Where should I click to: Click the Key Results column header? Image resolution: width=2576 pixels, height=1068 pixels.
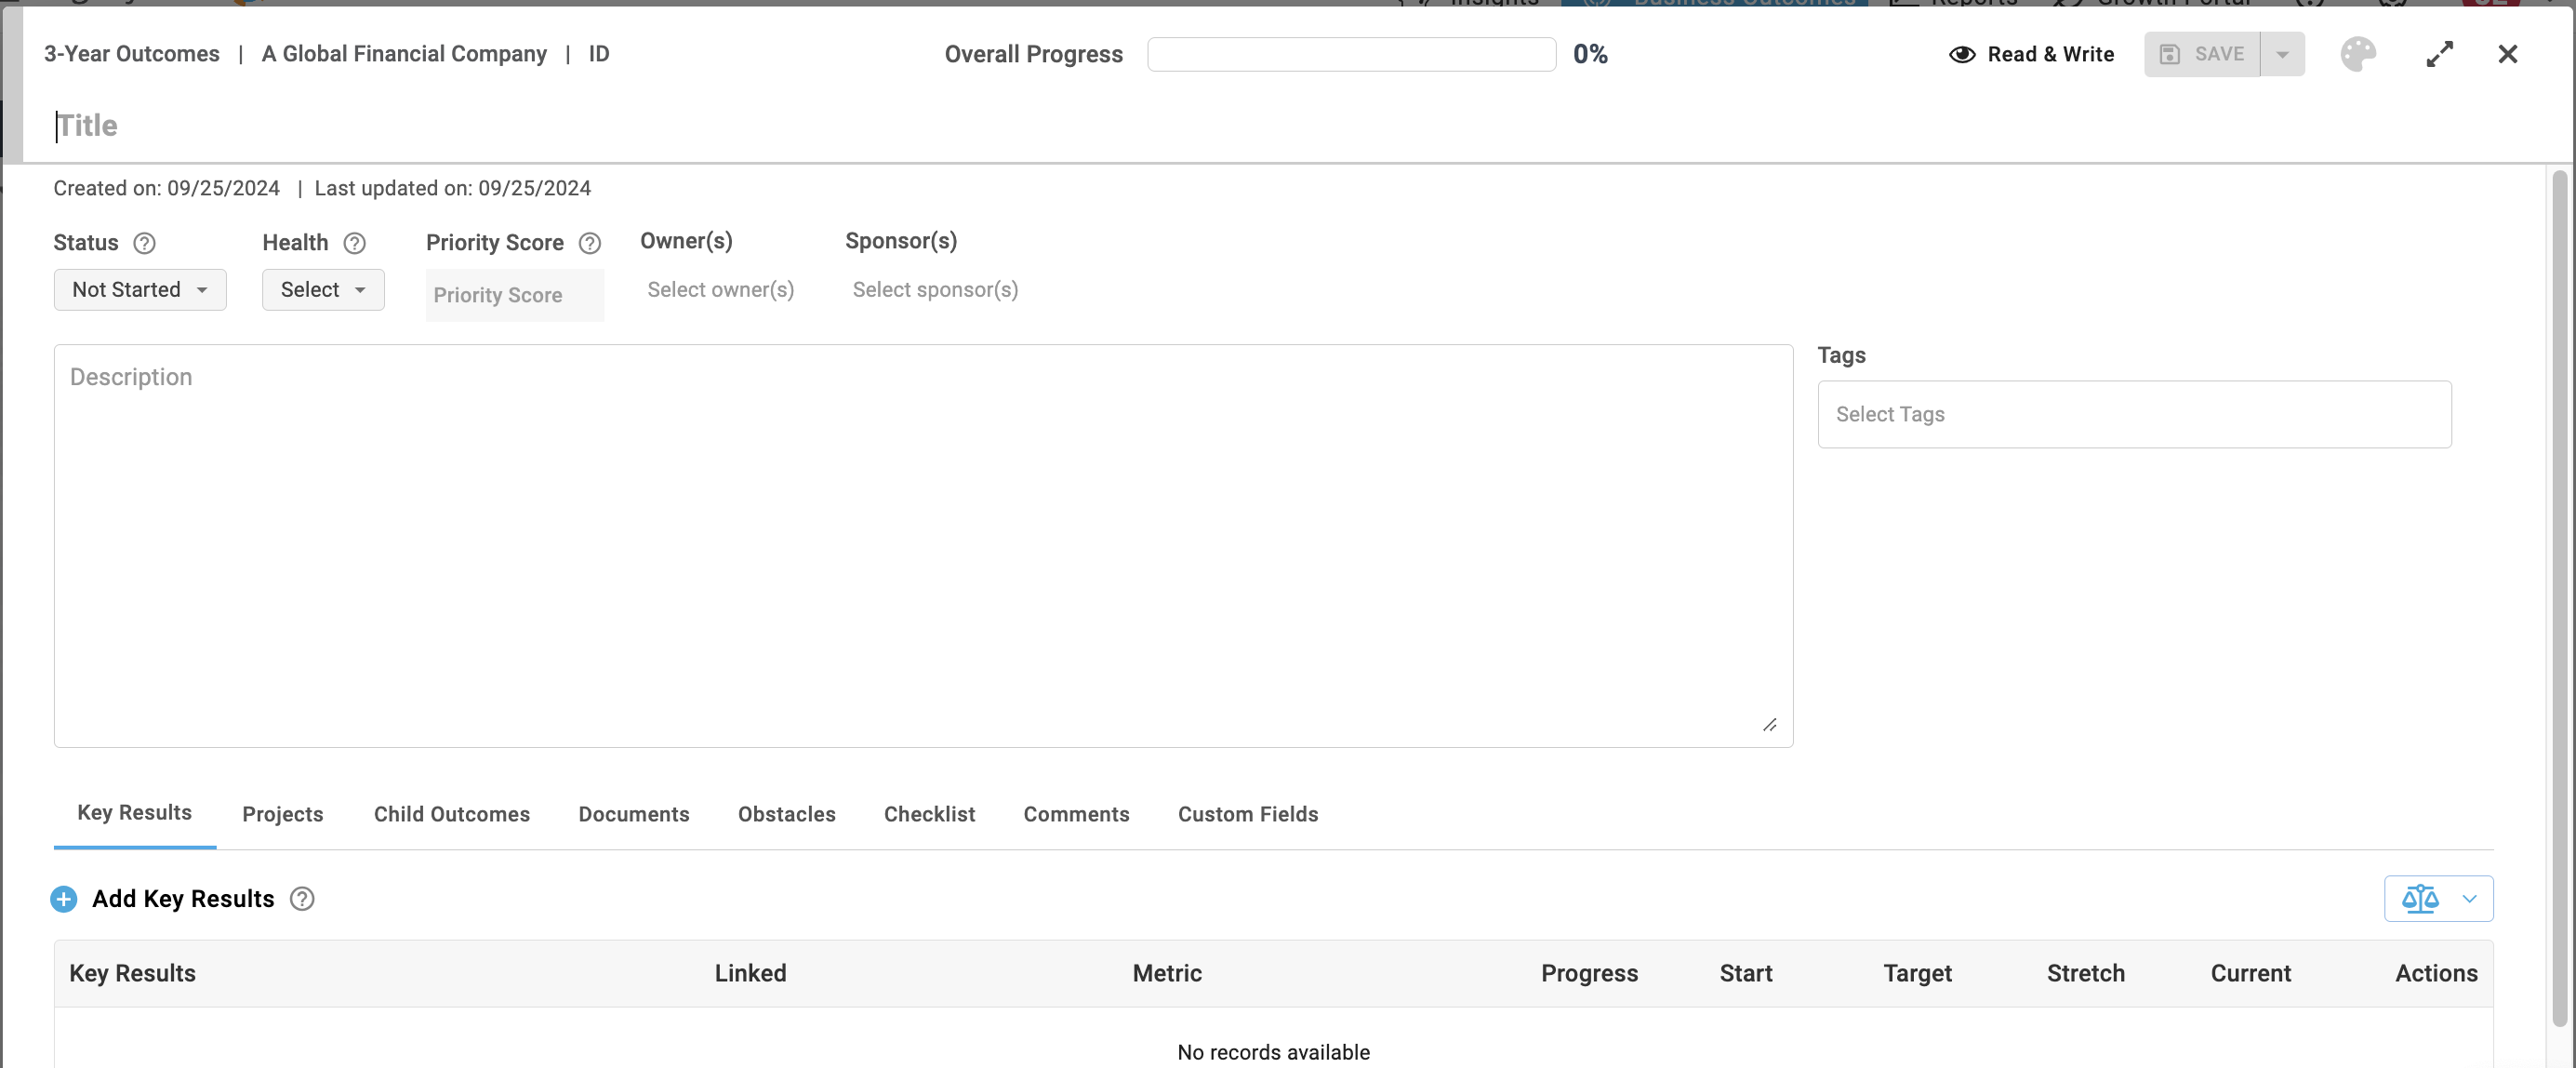pos(133,973)
